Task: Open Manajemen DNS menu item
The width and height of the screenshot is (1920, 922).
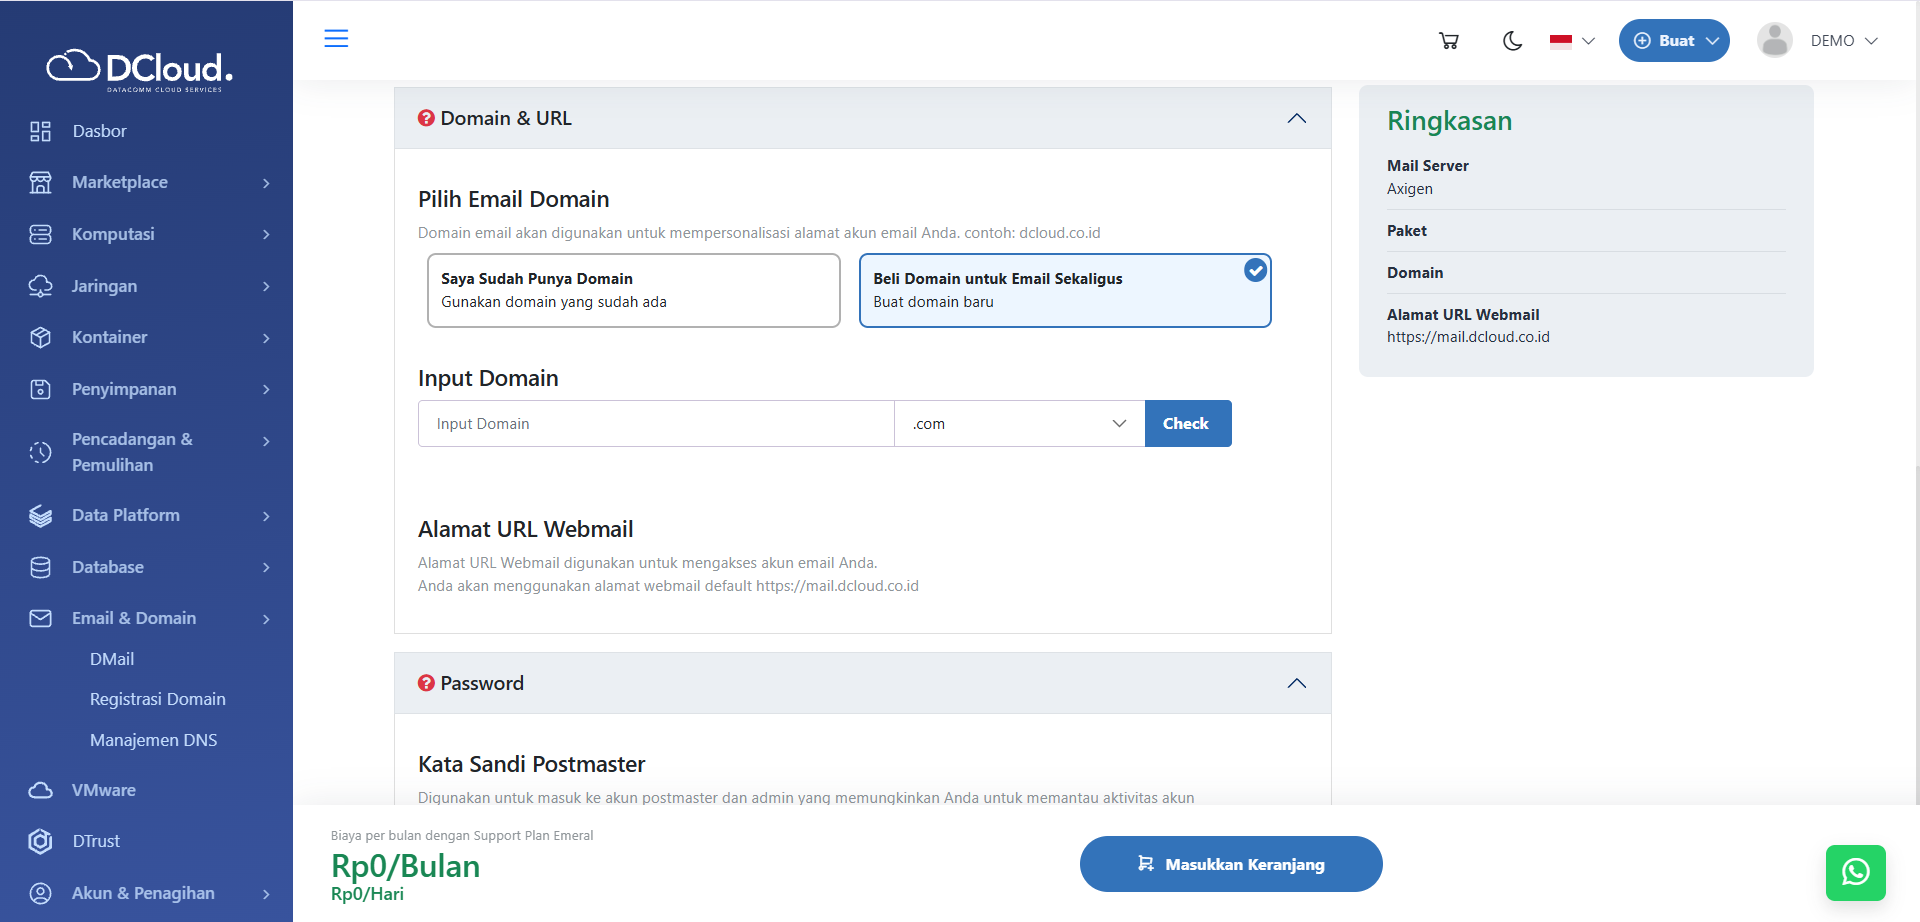Action: click(153, 740)
